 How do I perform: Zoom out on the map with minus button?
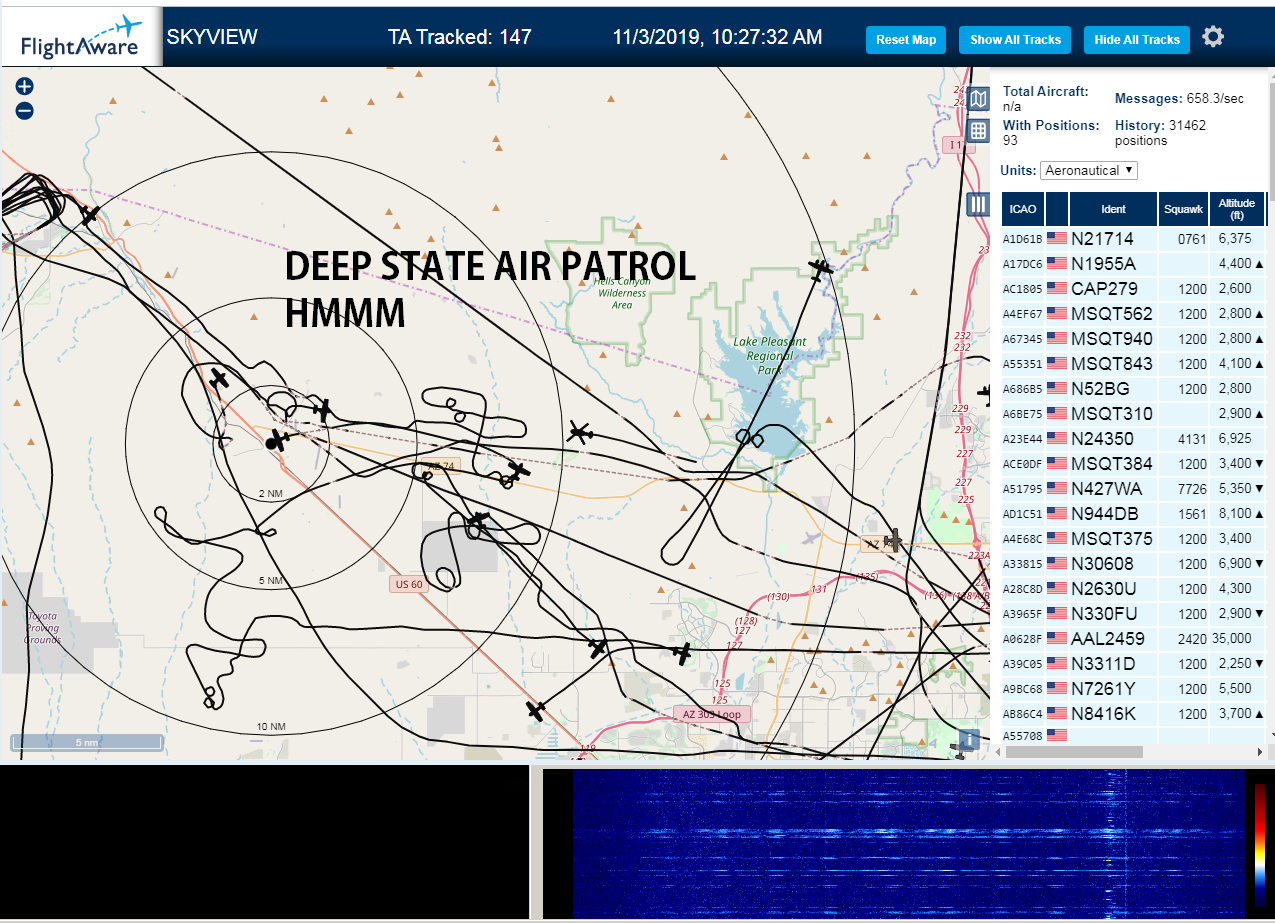tap(25, 111)
